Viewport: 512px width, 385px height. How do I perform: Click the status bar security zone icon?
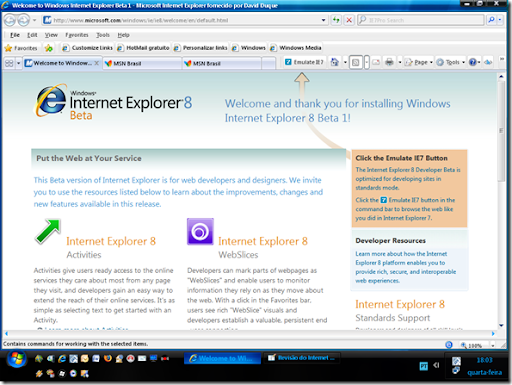pyautogui.click(x=449, y=345)
